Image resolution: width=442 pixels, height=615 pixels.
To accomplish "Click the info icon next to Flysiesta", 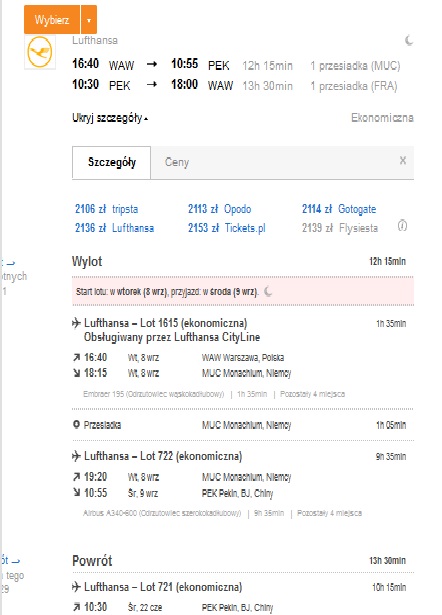I will pyautogui.click(x=402, y=226).
